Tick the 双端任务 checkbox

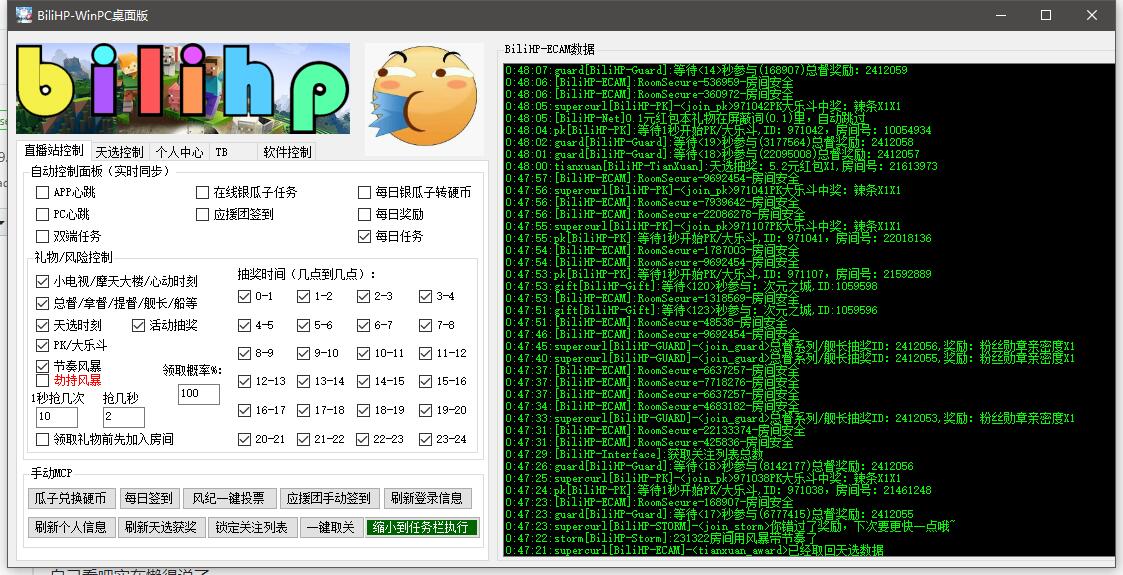pyautogui.click(x=42, y=236)
